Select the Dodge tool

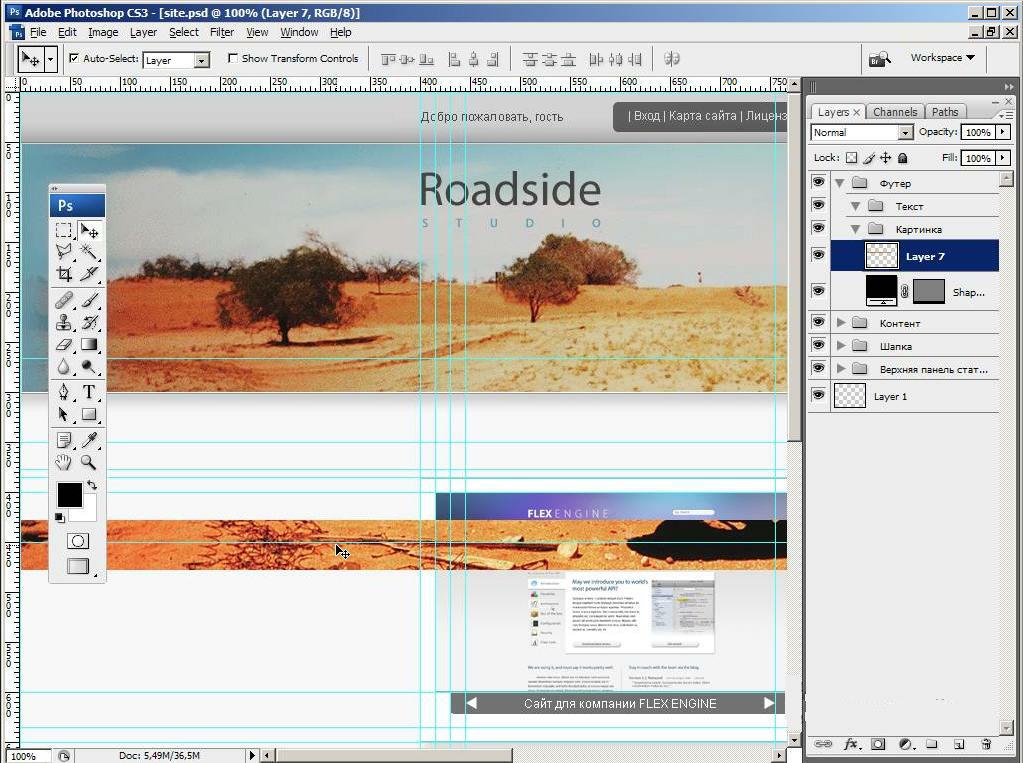coord(89,366)
